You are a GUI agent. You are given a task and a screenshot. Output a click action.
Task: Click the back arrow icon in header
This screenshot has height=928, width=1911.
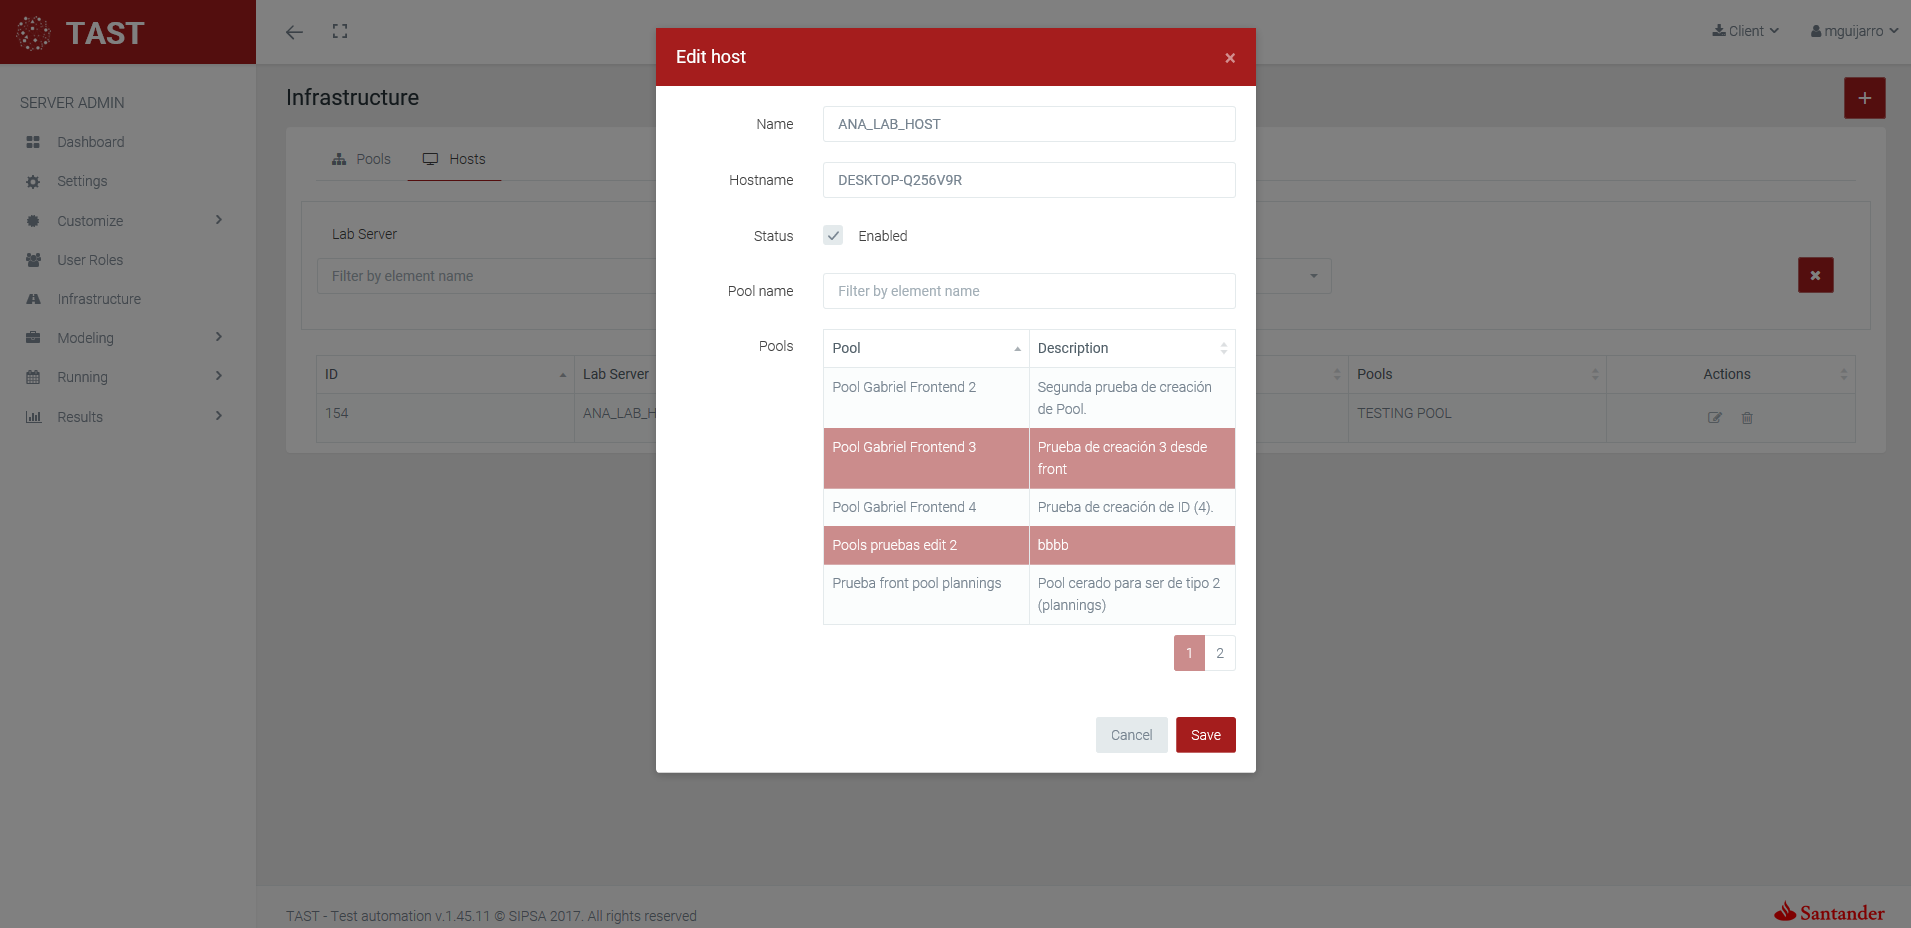pyautogui.click(x=294, y=32)
